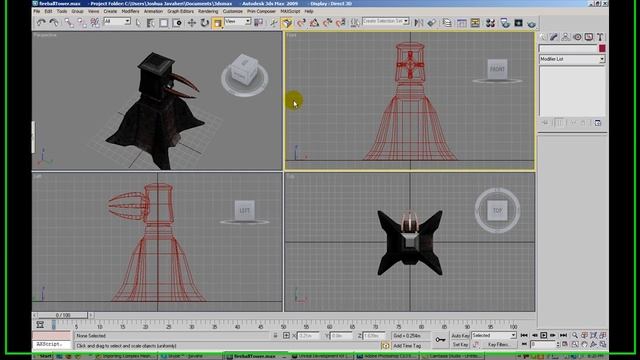Click the Align tool icon

(x=432, y=23)
